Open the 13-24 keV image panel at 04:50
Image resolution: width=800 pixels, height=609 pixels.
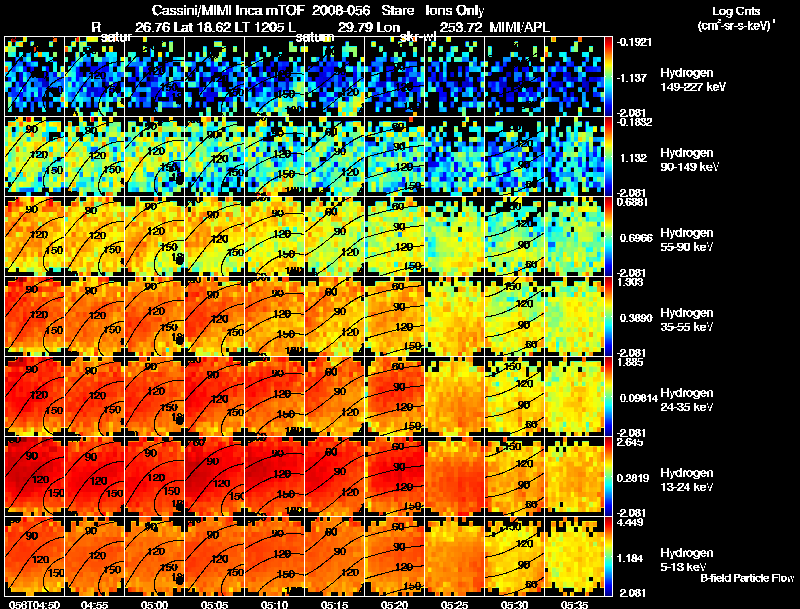click(34, 476)
